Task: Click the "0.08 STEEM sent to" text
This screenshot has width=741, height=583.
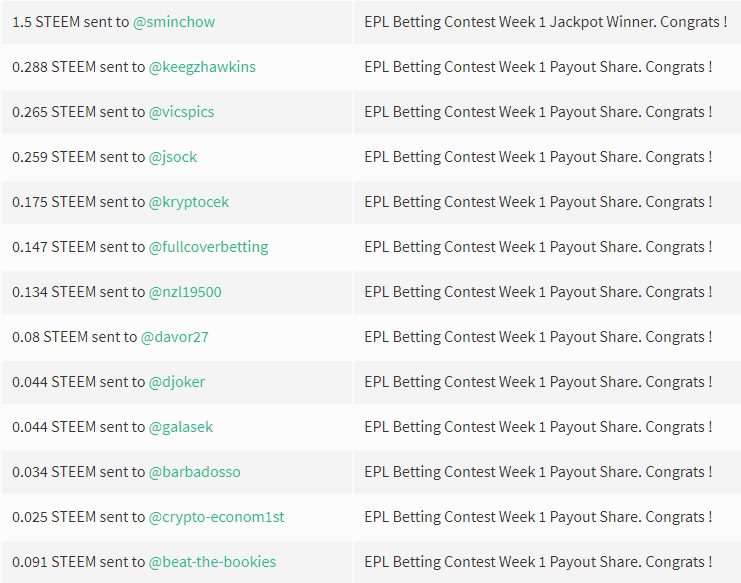Action: click(x=74, y=336)
